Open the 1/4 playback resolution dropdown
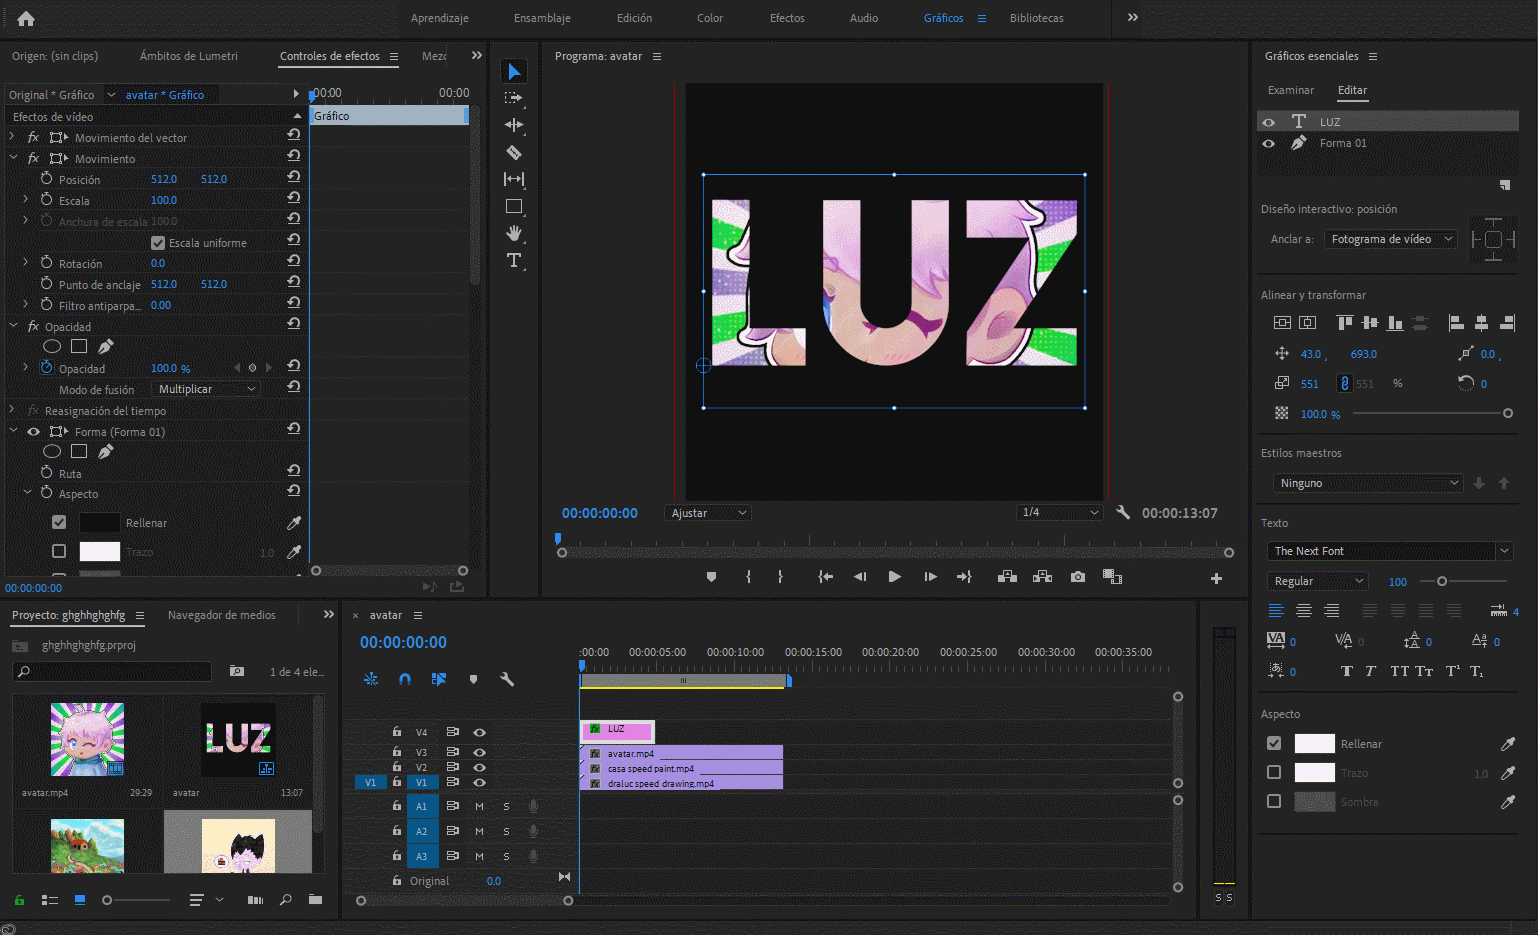The width and height of the screenshot is (1538, 935). click(1060, 512)
